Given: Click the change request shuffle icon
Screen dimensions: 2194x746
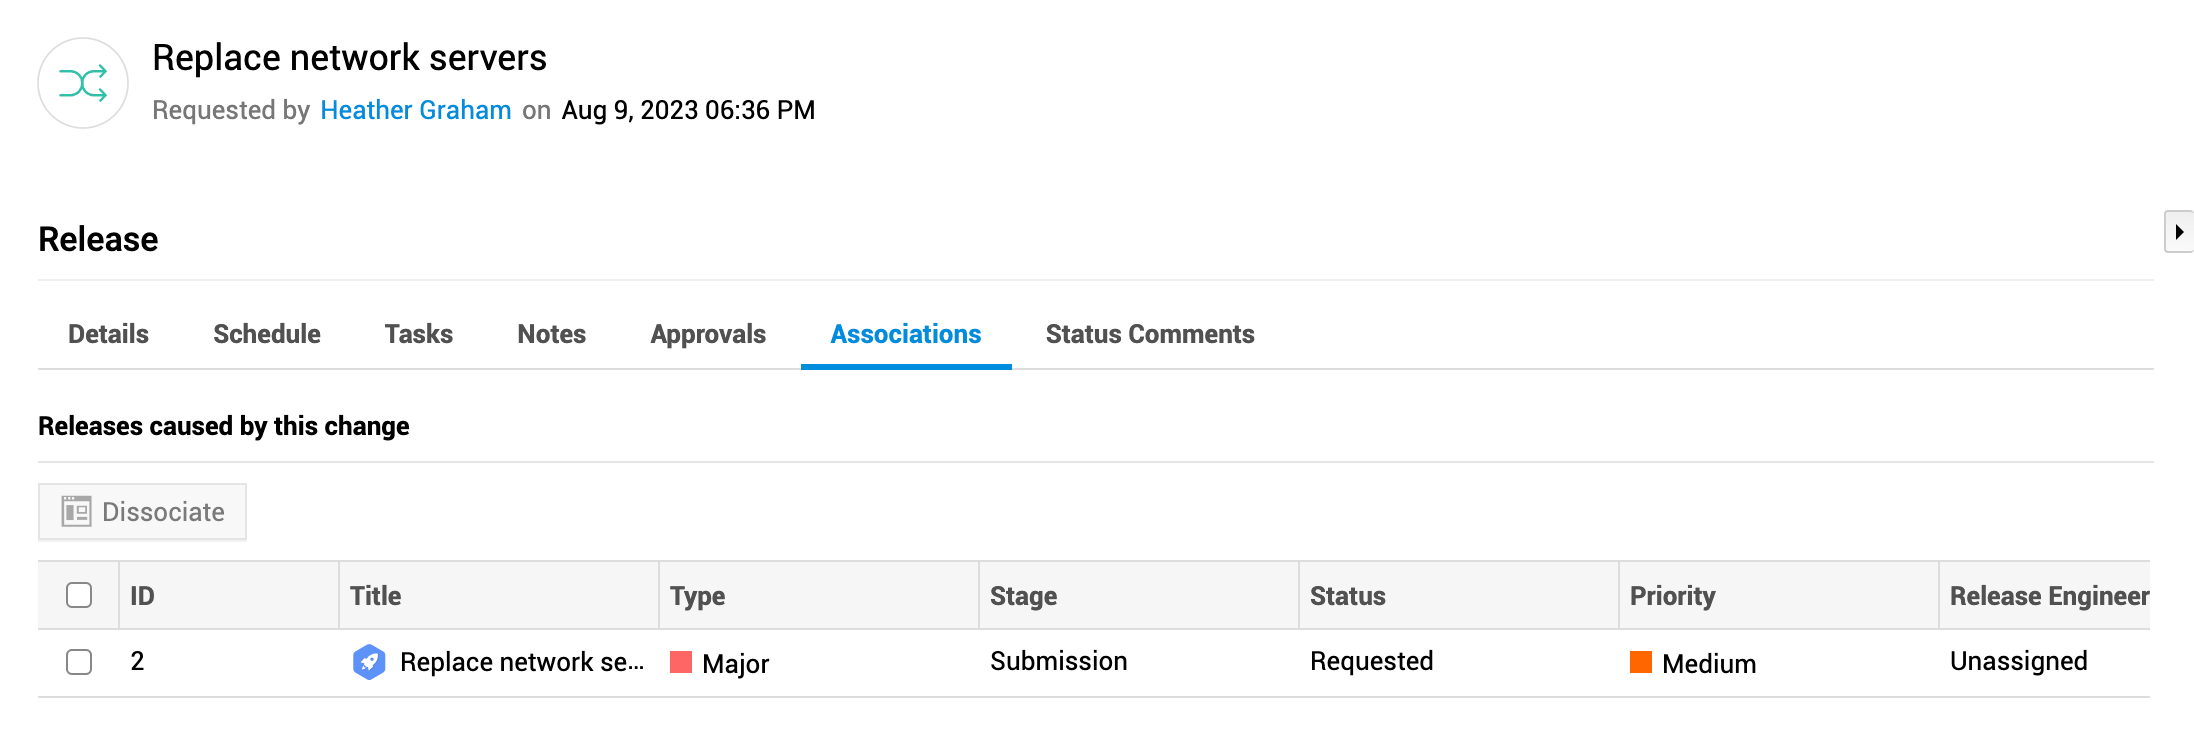Looking at the screenshot, I should click(83, 83).
